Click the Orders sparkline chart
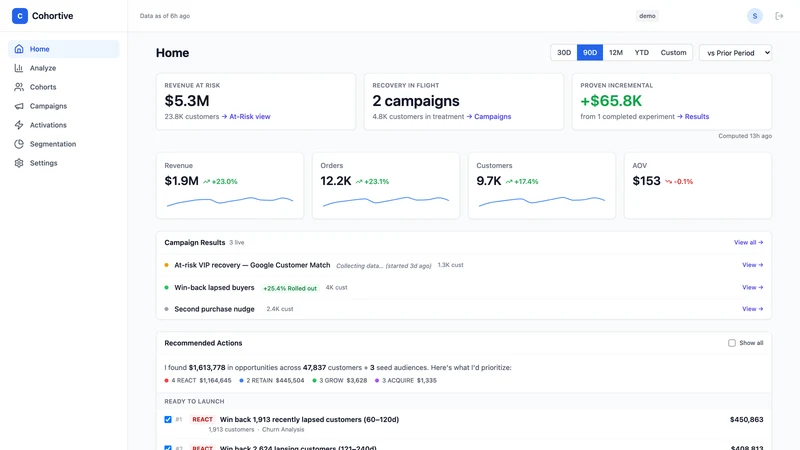The height and width of the screenshot is (450, 800). tap(386, 201)
